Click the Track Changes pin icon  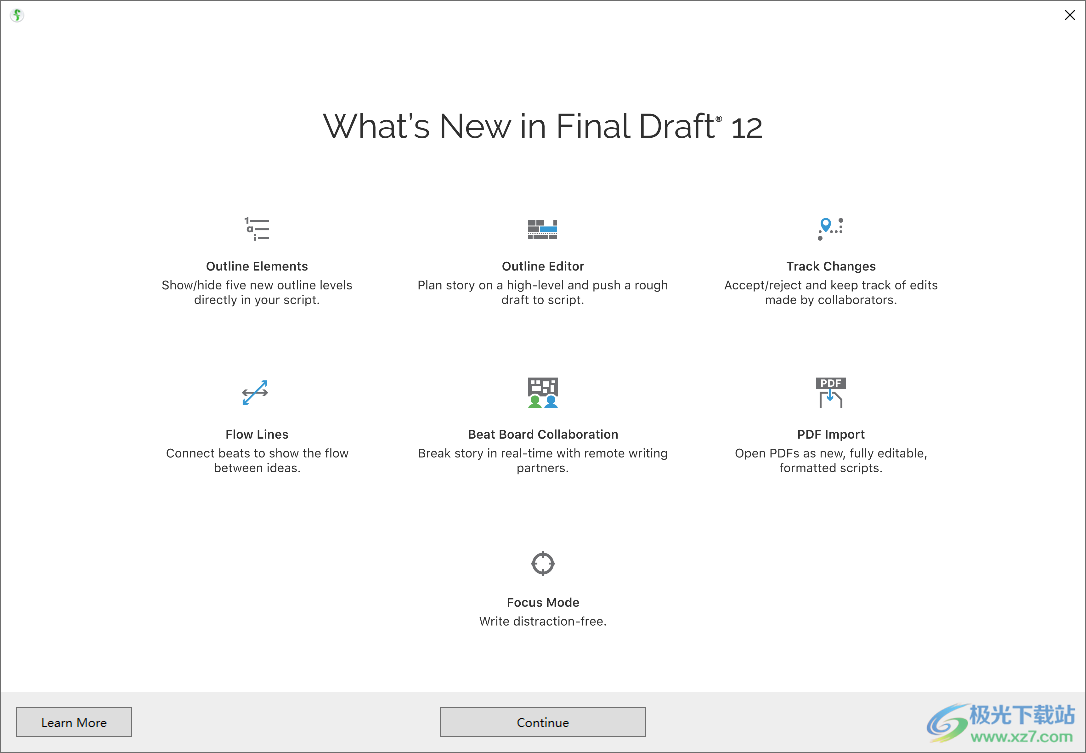tap(830, 229)
